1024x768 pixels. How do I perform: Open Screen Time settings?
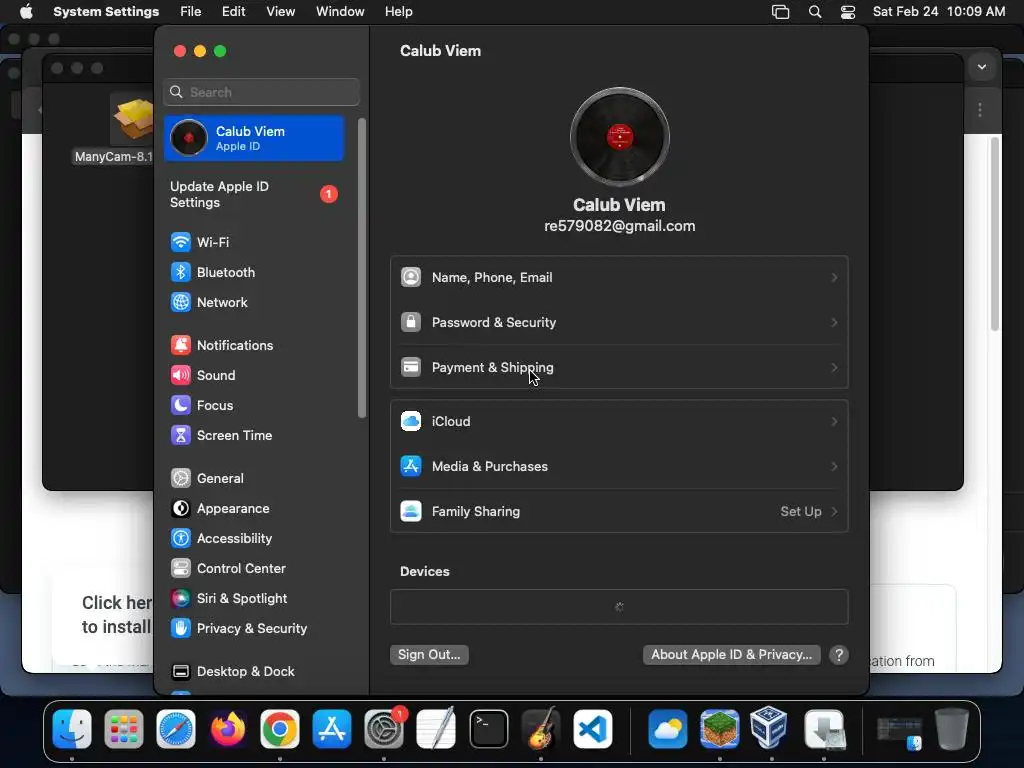[x=221, y=436]
